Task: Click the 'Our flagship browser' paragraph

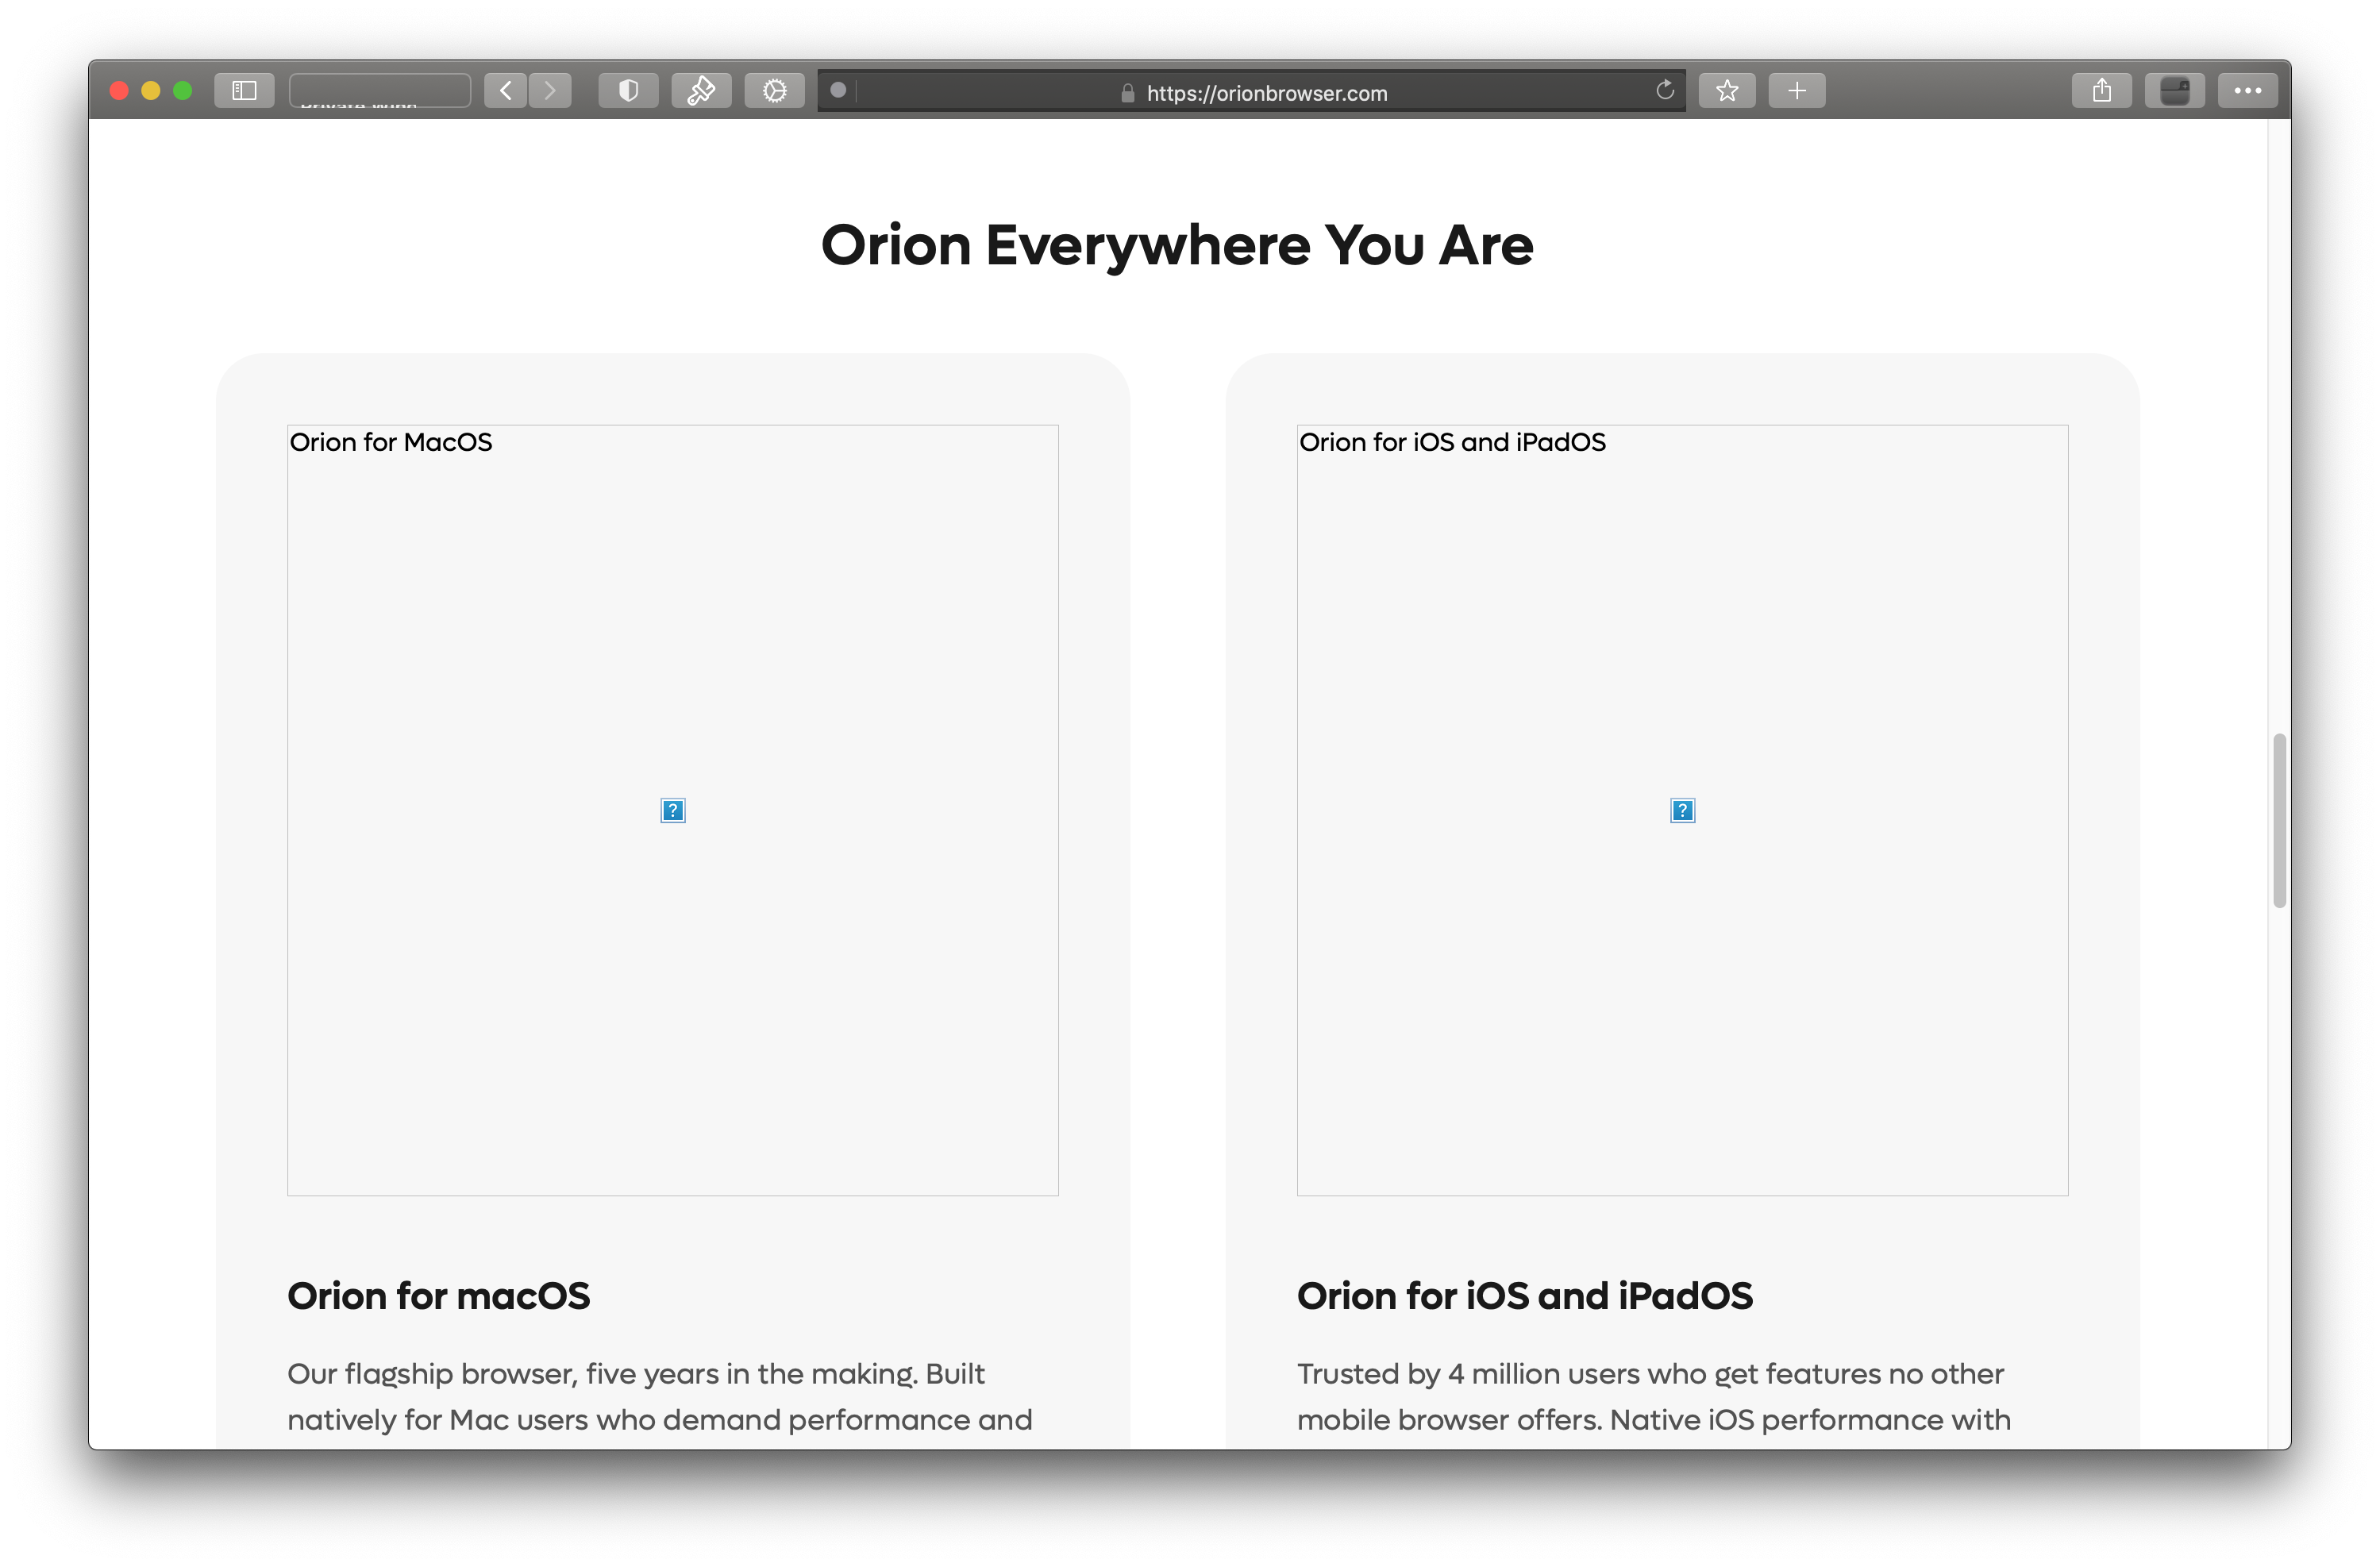Action: pos(660,1397)
